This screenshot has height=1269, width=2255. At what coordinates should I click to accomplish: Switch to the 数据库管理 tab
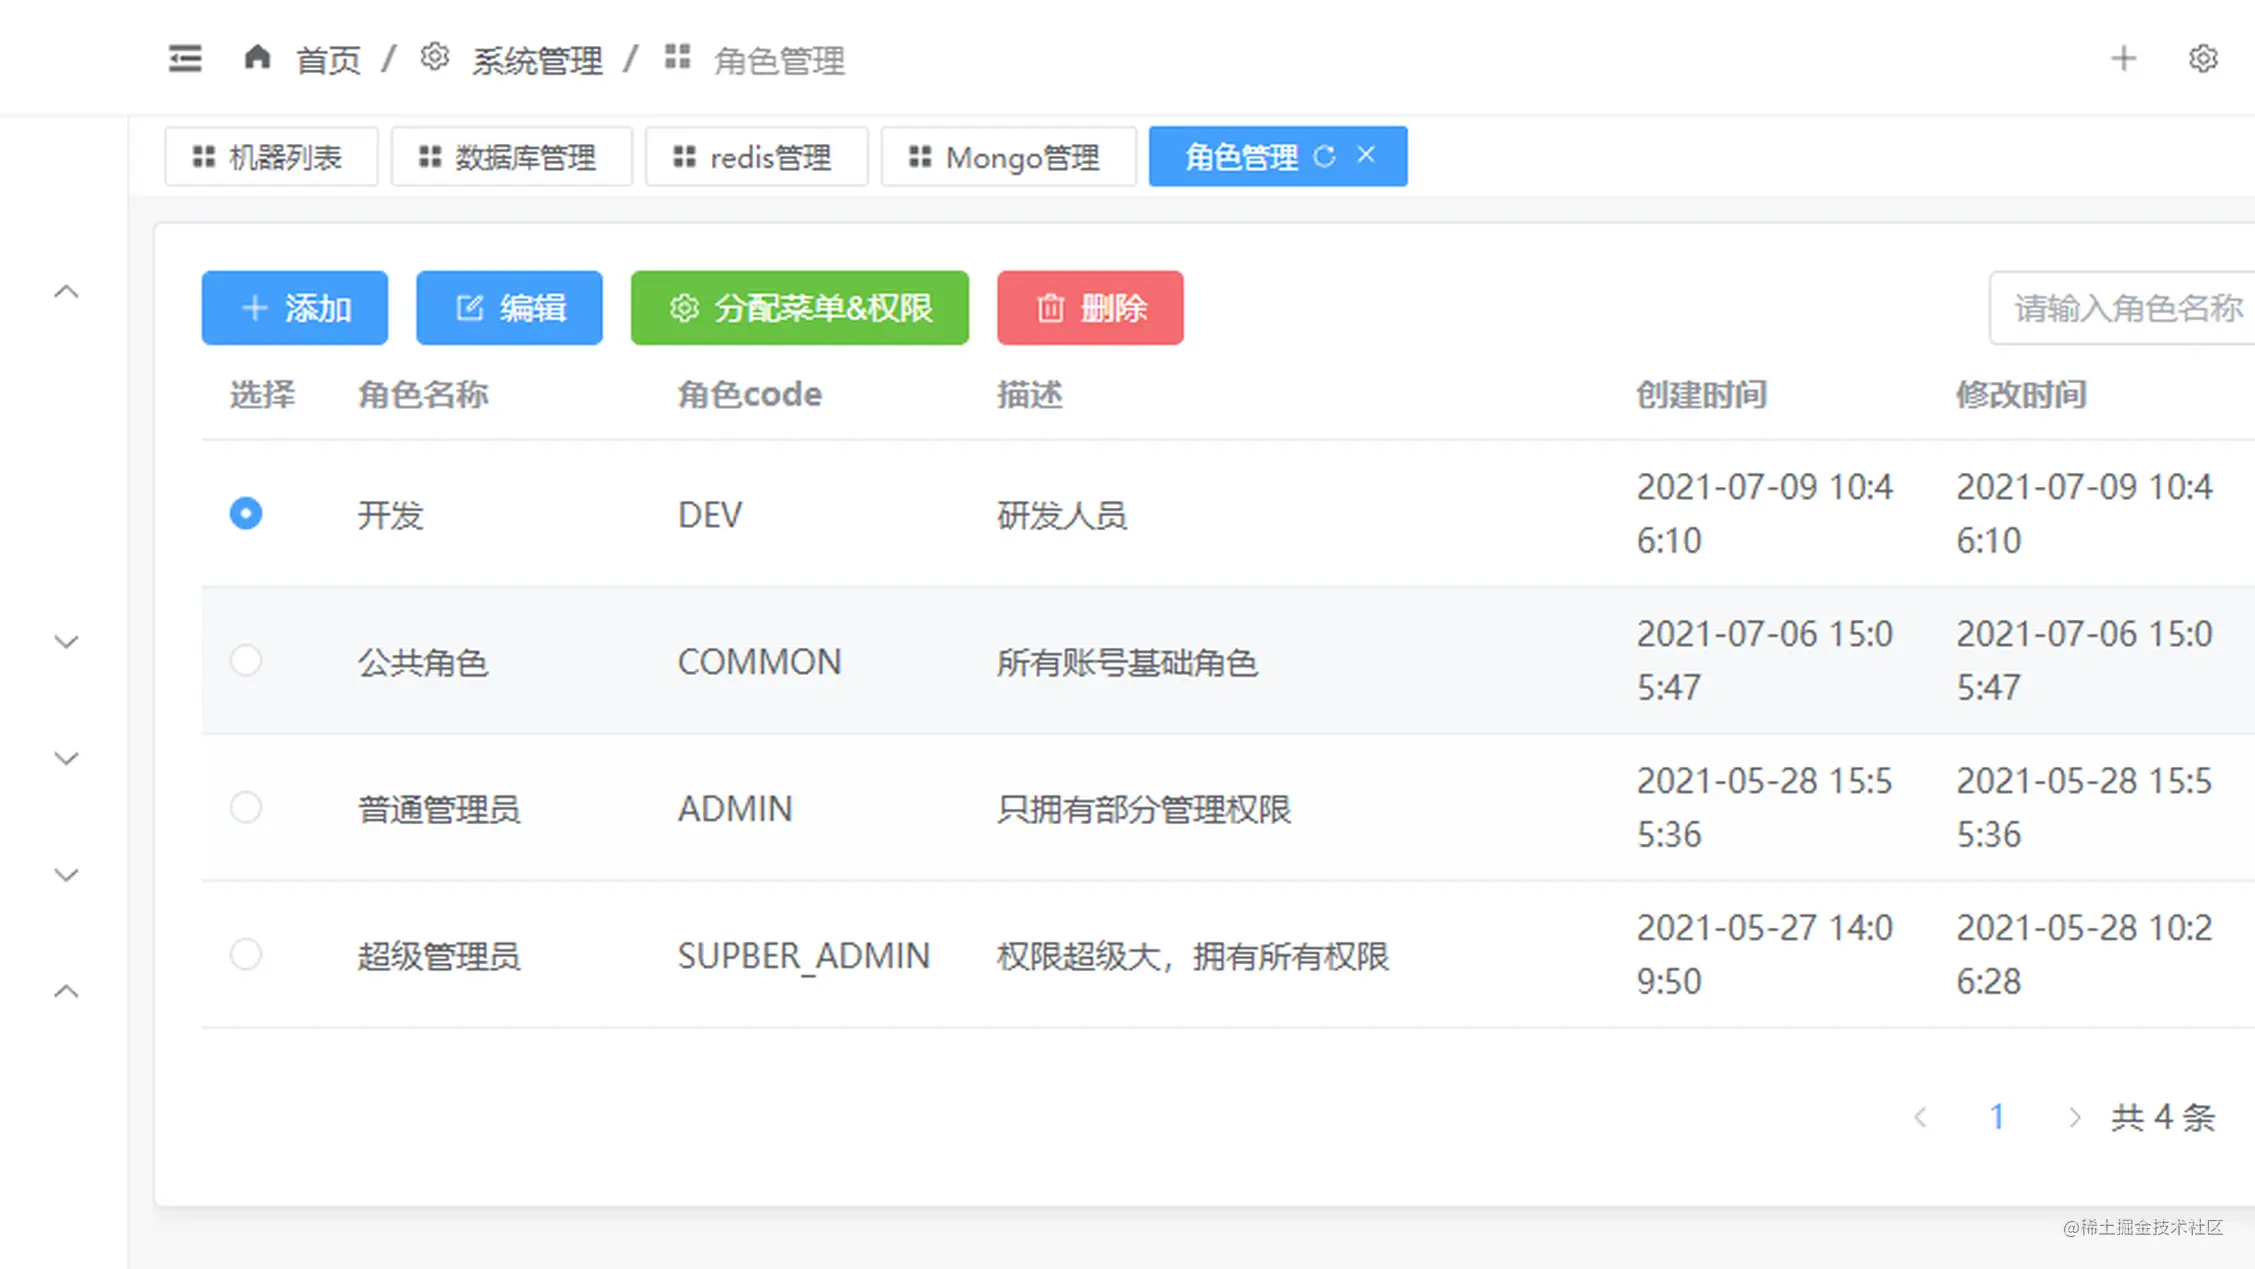pyautogui.click(x=511, y=157)
